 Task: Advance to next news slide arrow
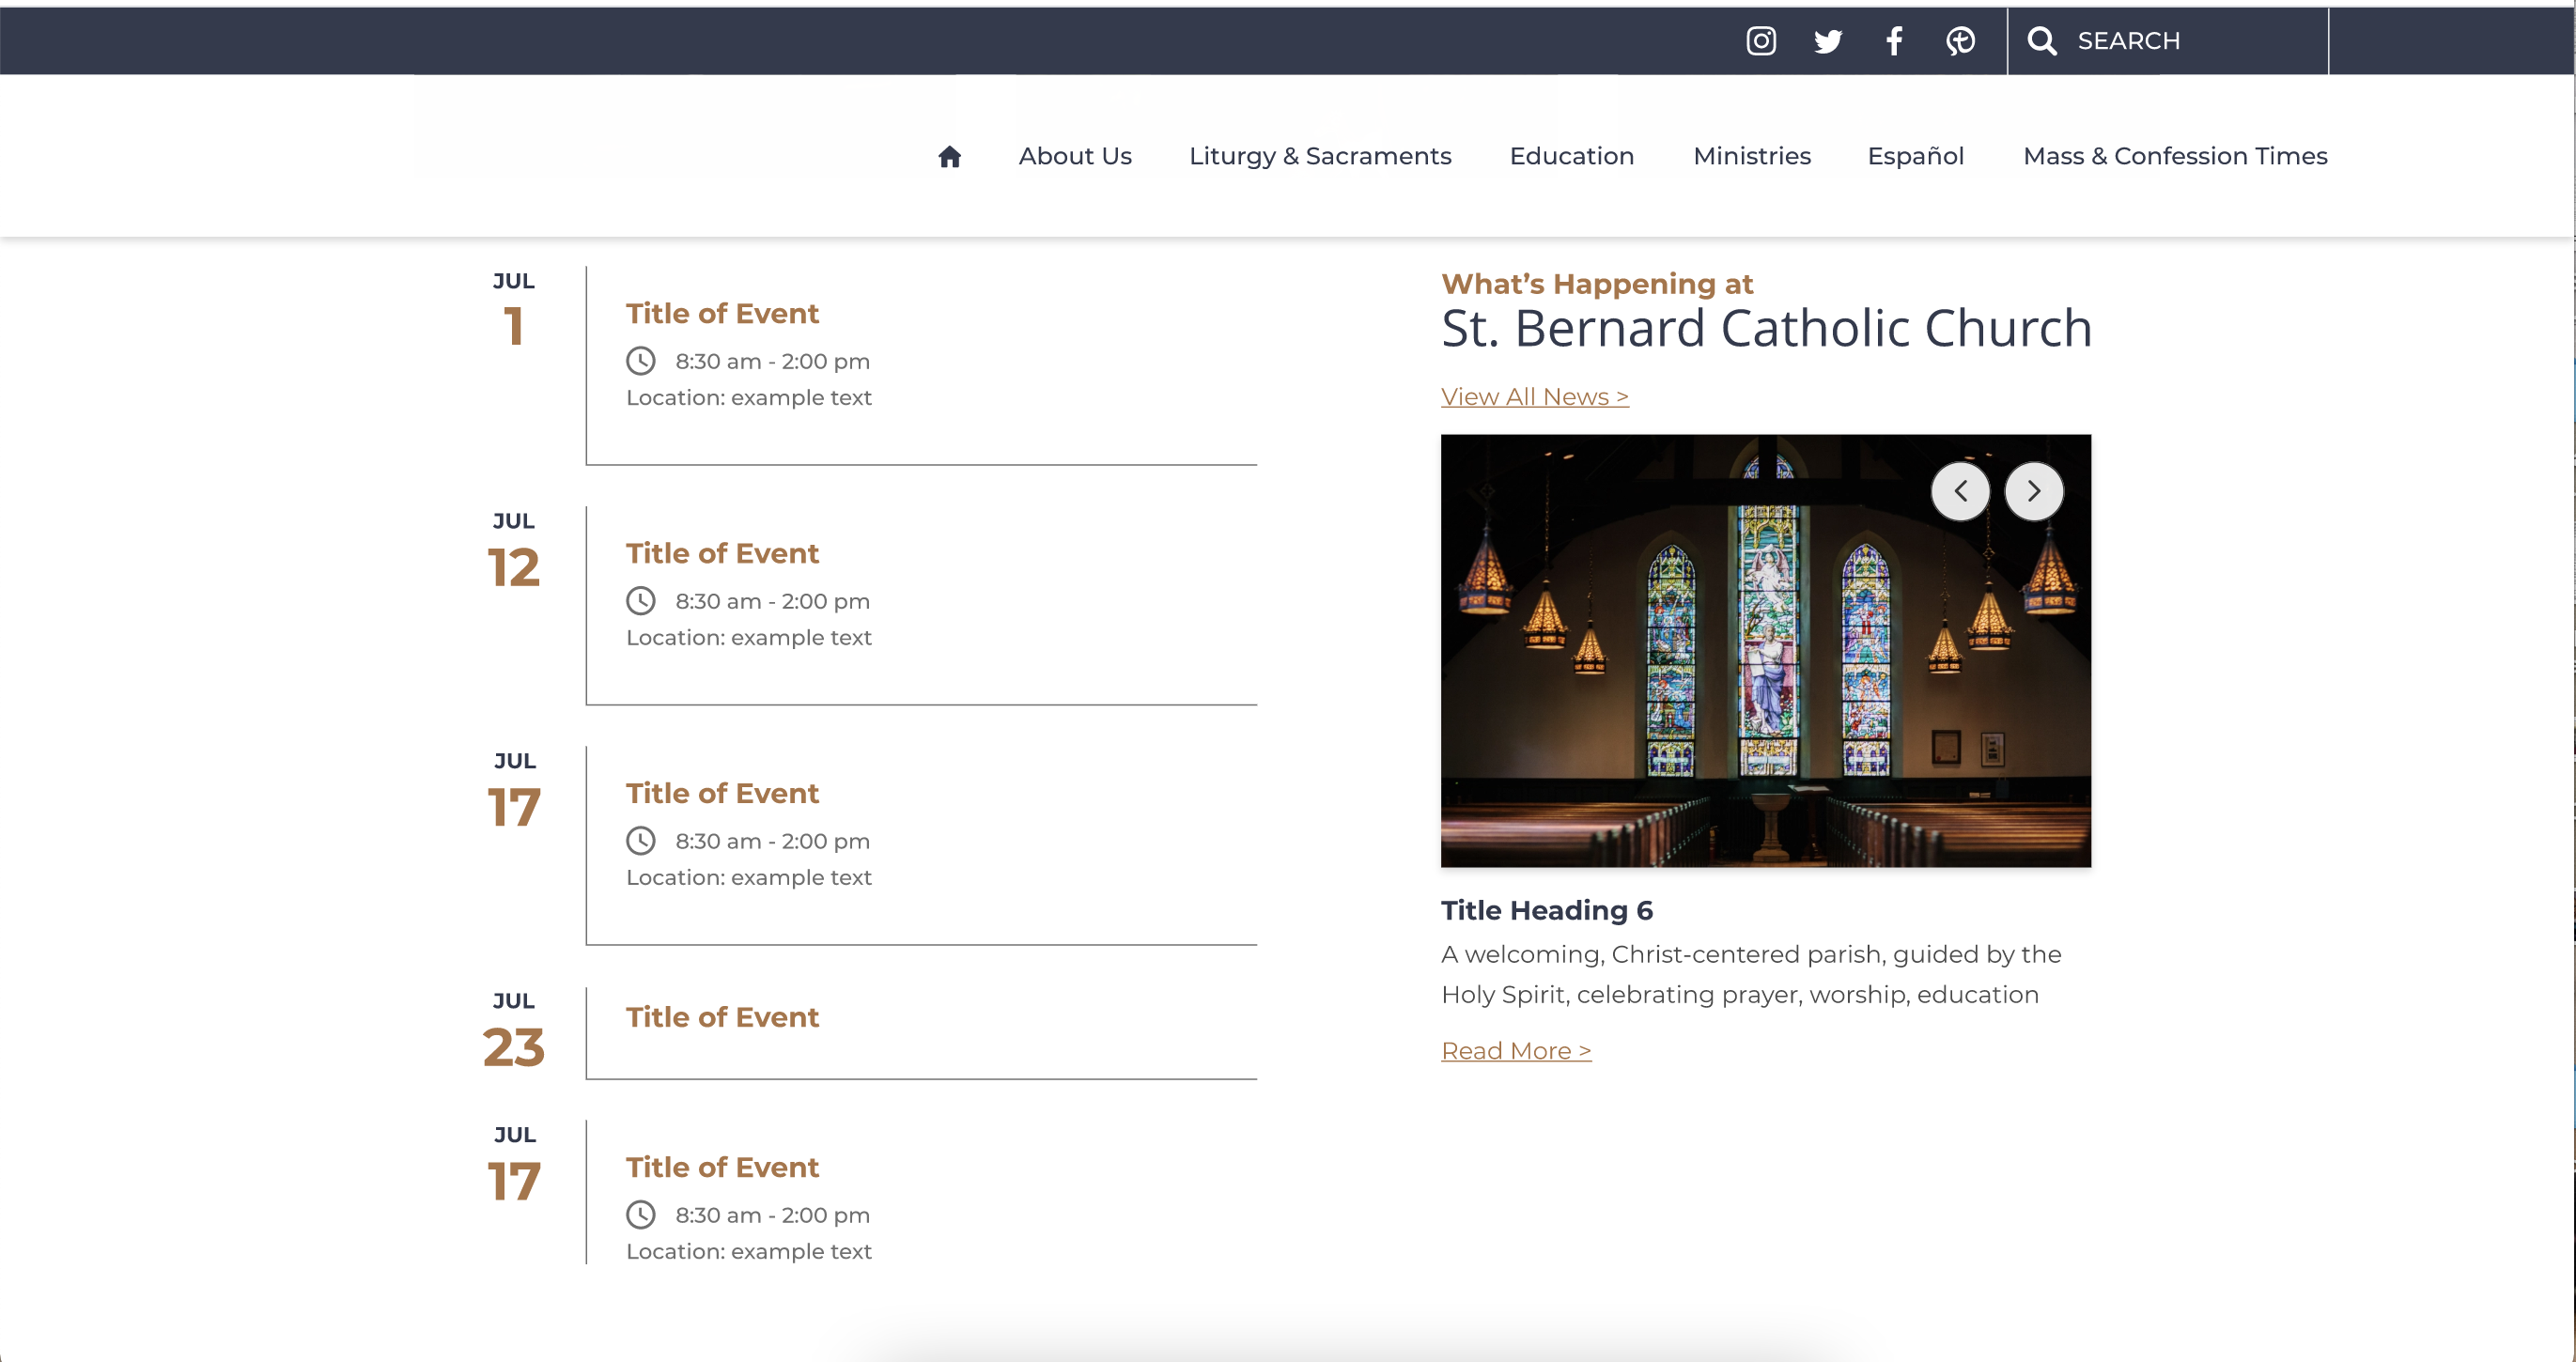[2033, 491]
